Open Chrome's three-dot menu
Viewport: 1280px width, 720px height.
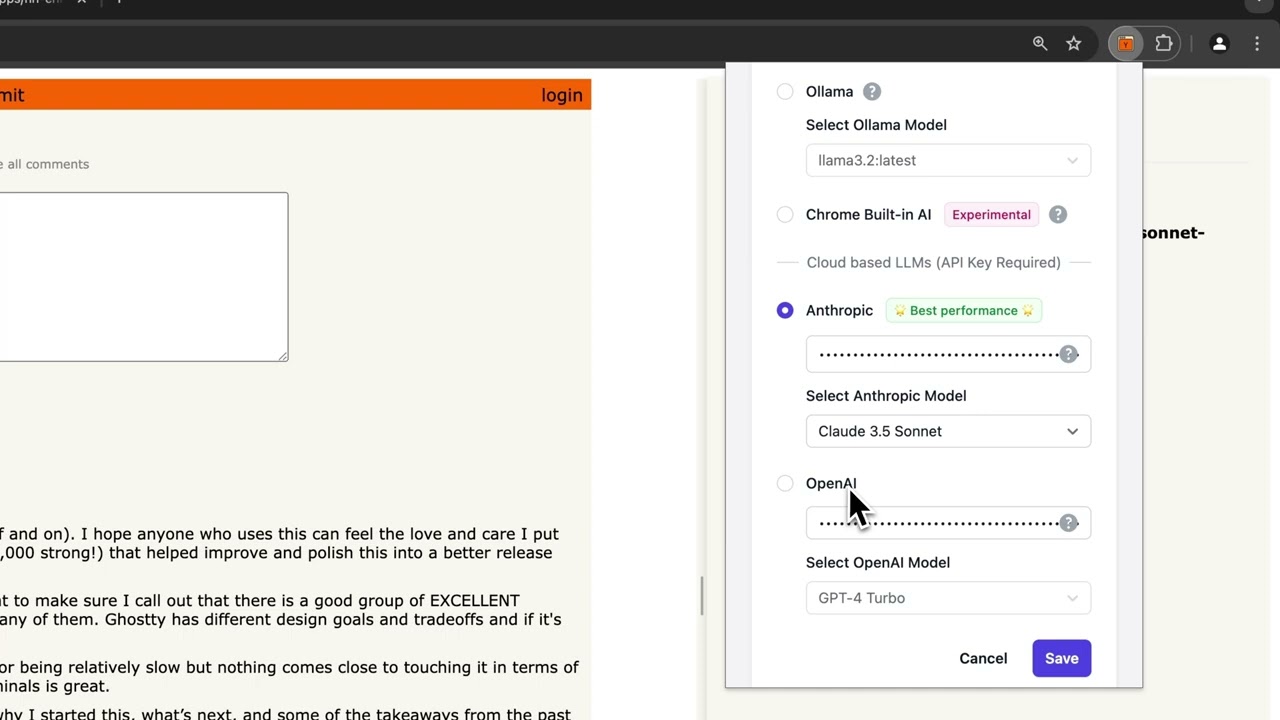click(x=1257, y=43)
